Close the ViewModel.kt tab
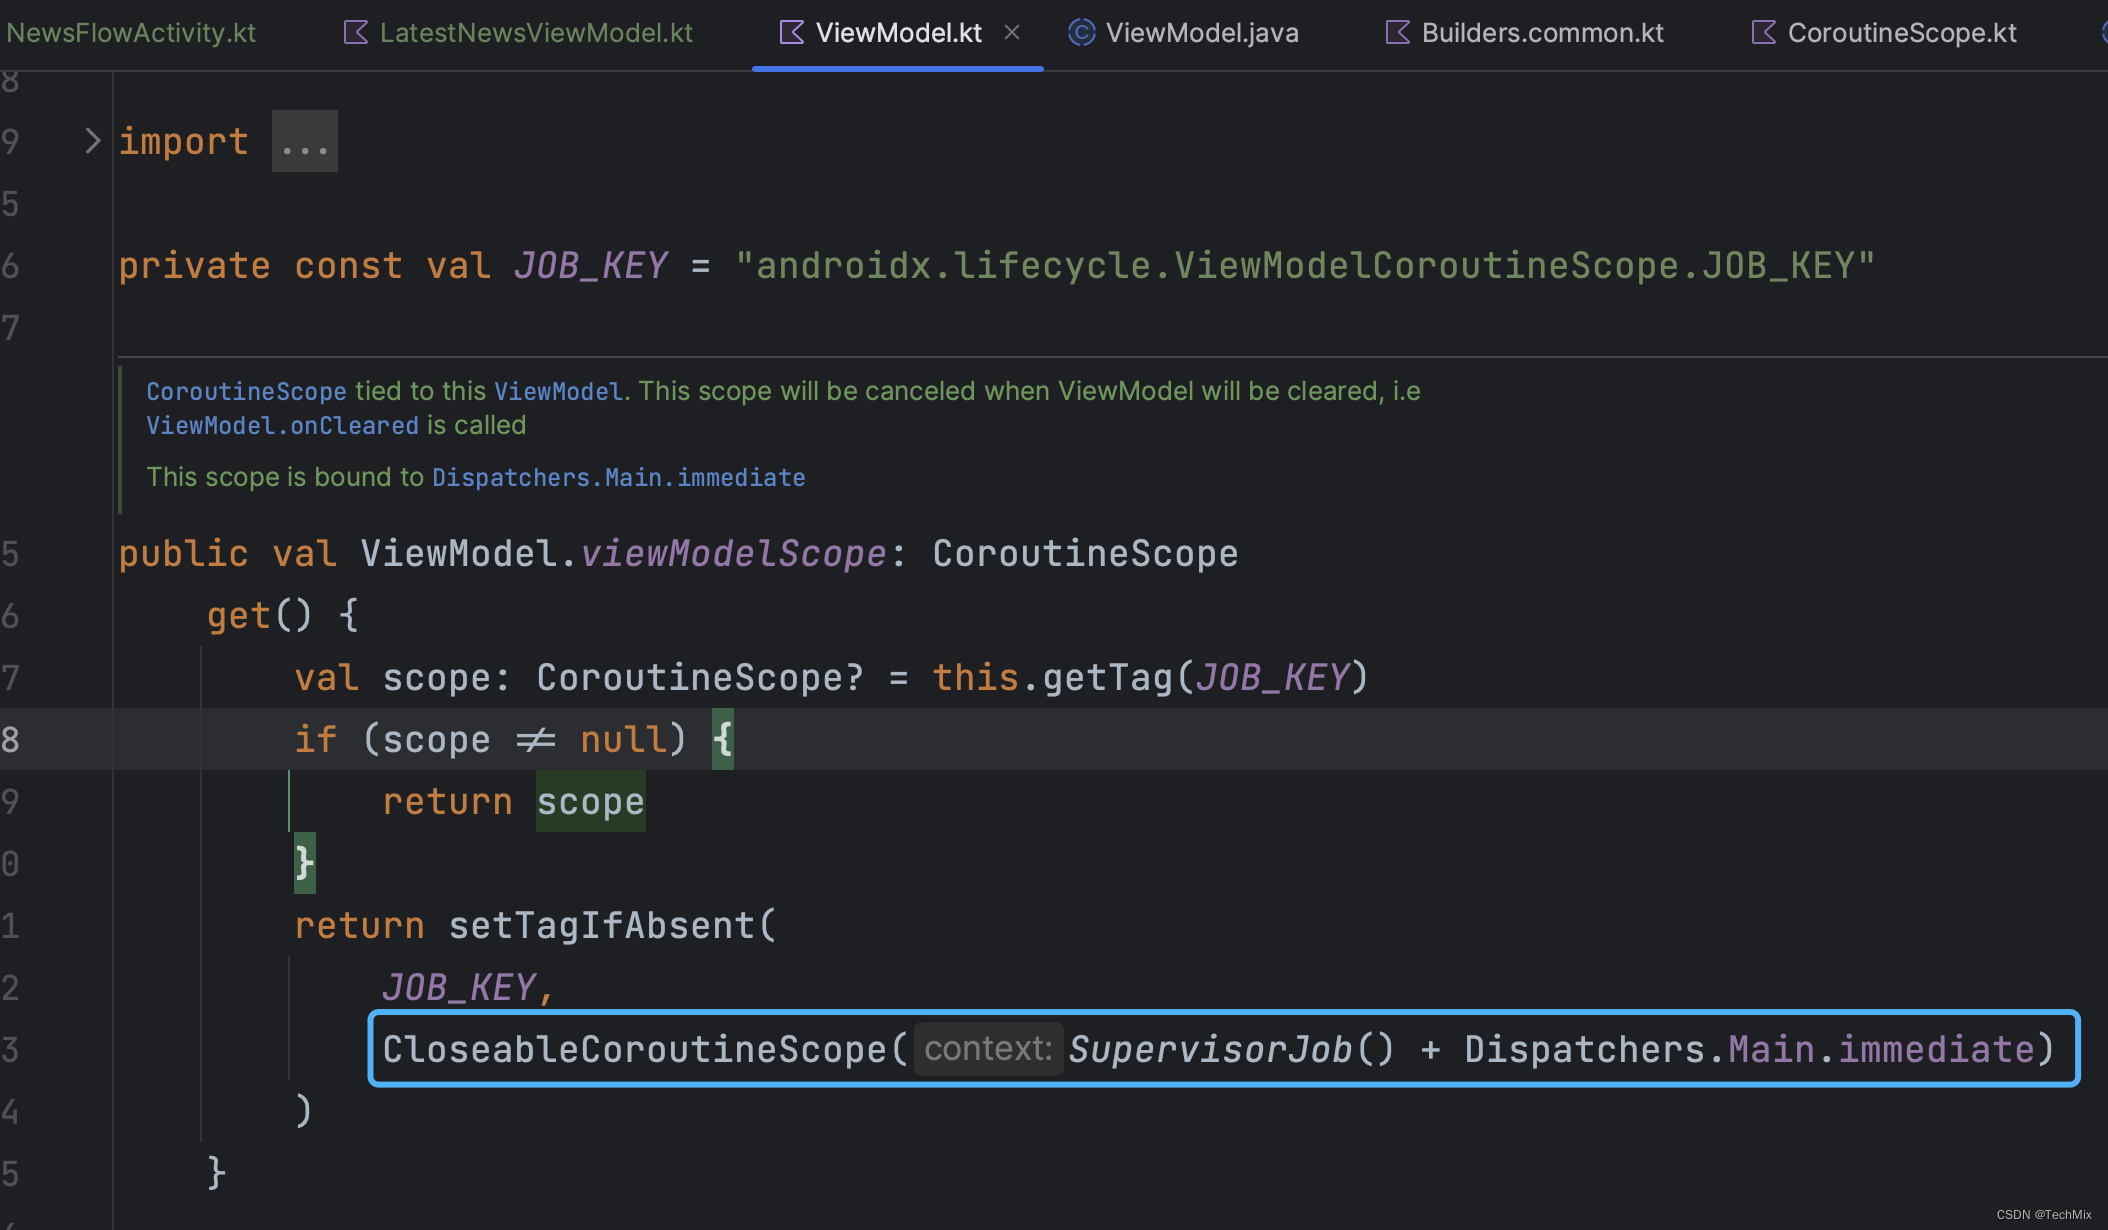 [x=1012, y=33]
